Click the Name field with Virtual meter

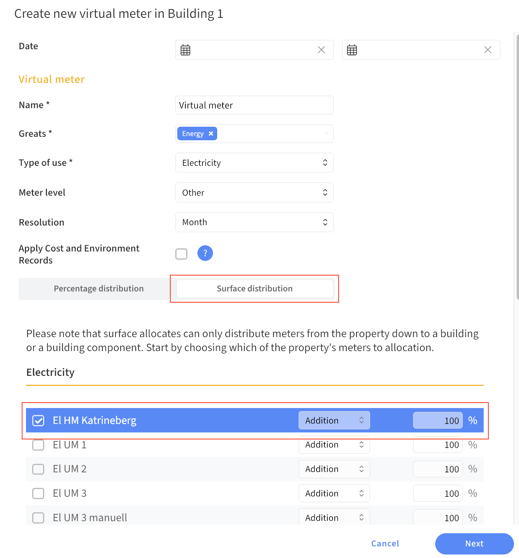click(254, 105)
